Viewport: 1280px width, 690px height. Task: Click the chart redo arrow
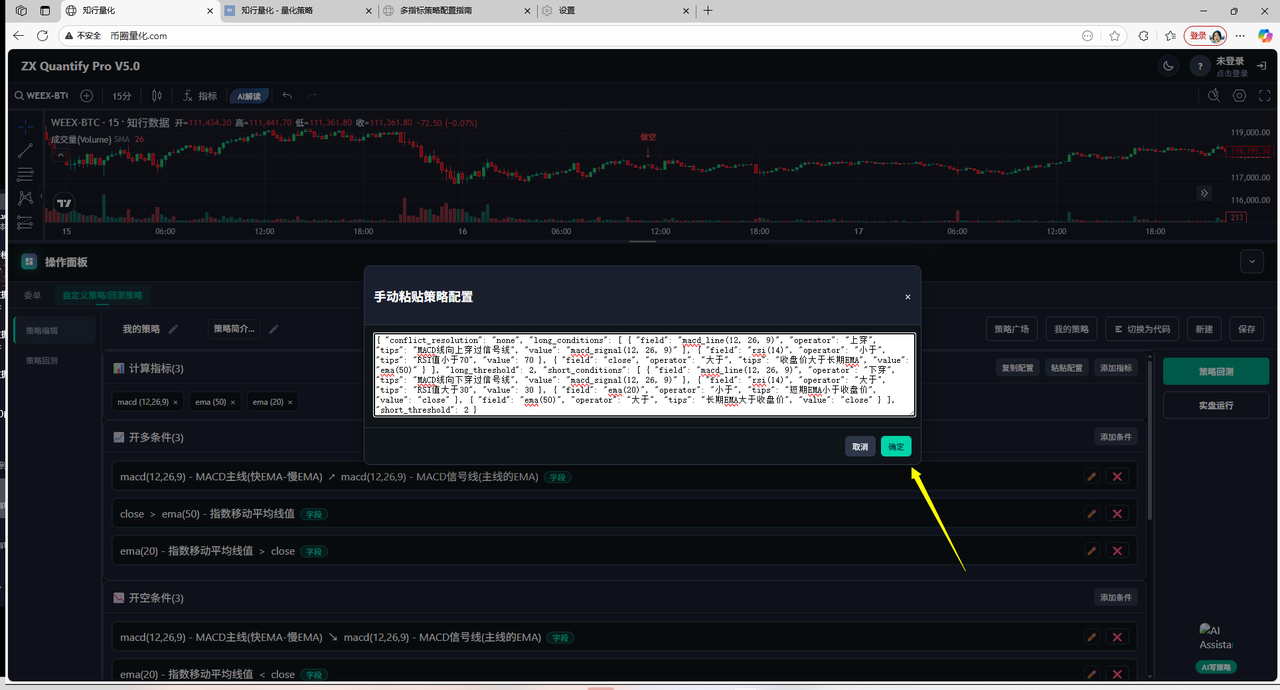pos(313,96)
